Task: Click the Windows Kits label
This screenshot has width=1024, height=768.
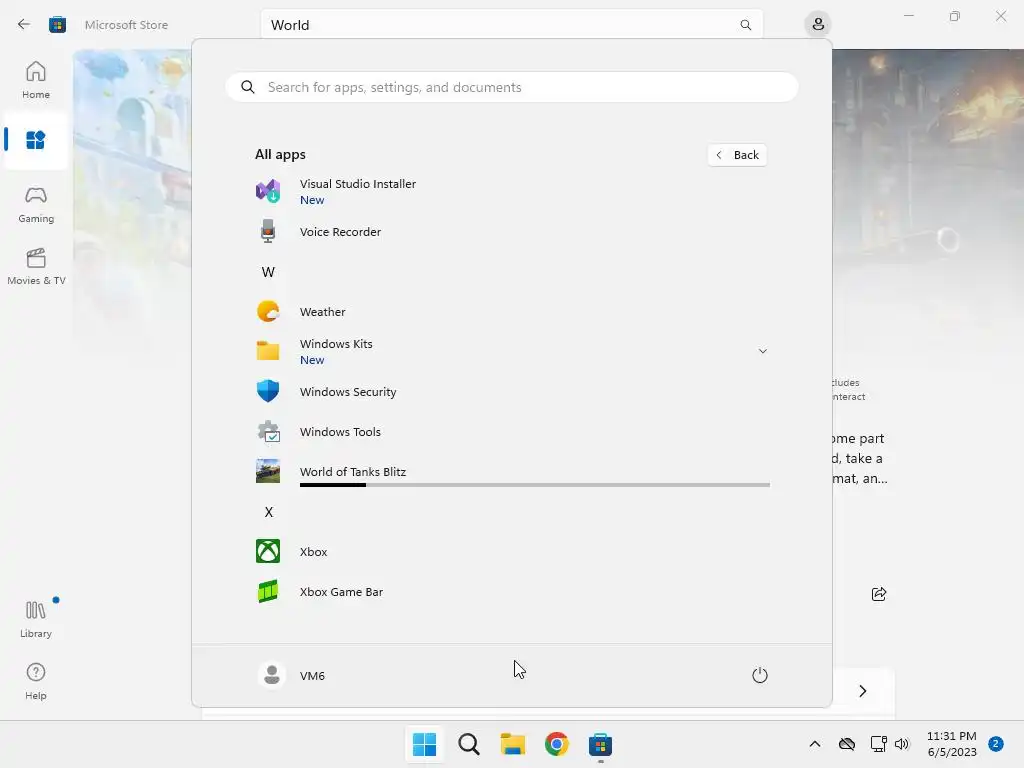Action: (x=336, y=344)
